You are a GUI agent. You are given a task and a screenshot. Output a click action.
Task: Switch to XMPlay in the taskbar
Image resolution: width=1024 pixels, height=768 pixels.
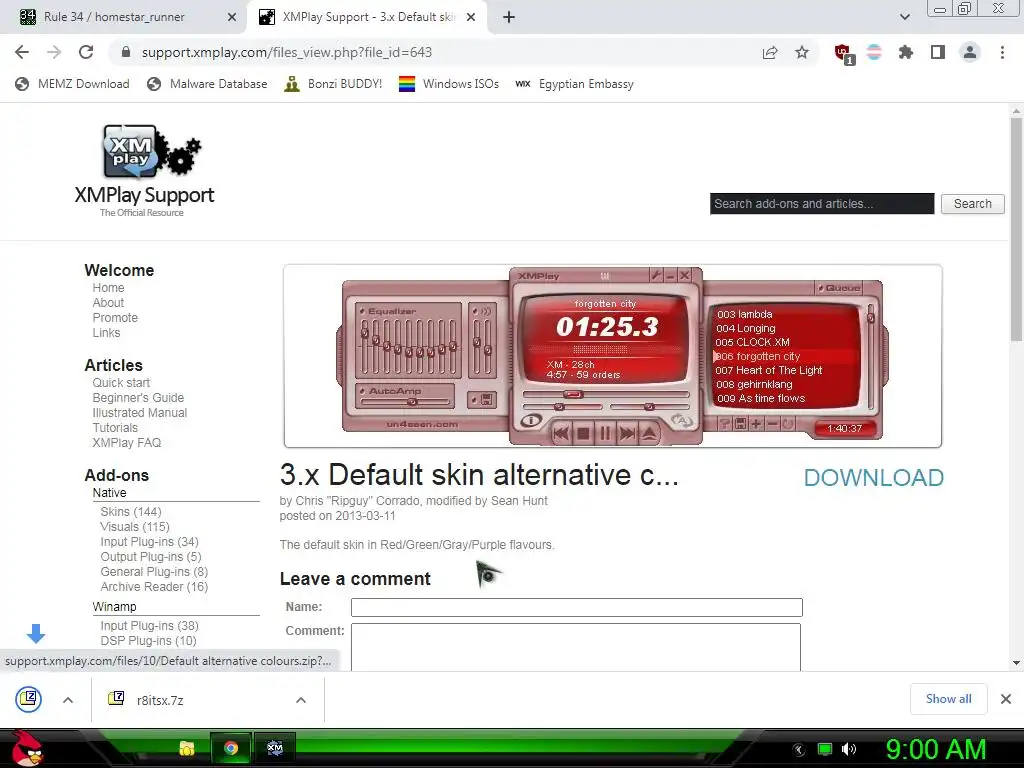(275, 748)
